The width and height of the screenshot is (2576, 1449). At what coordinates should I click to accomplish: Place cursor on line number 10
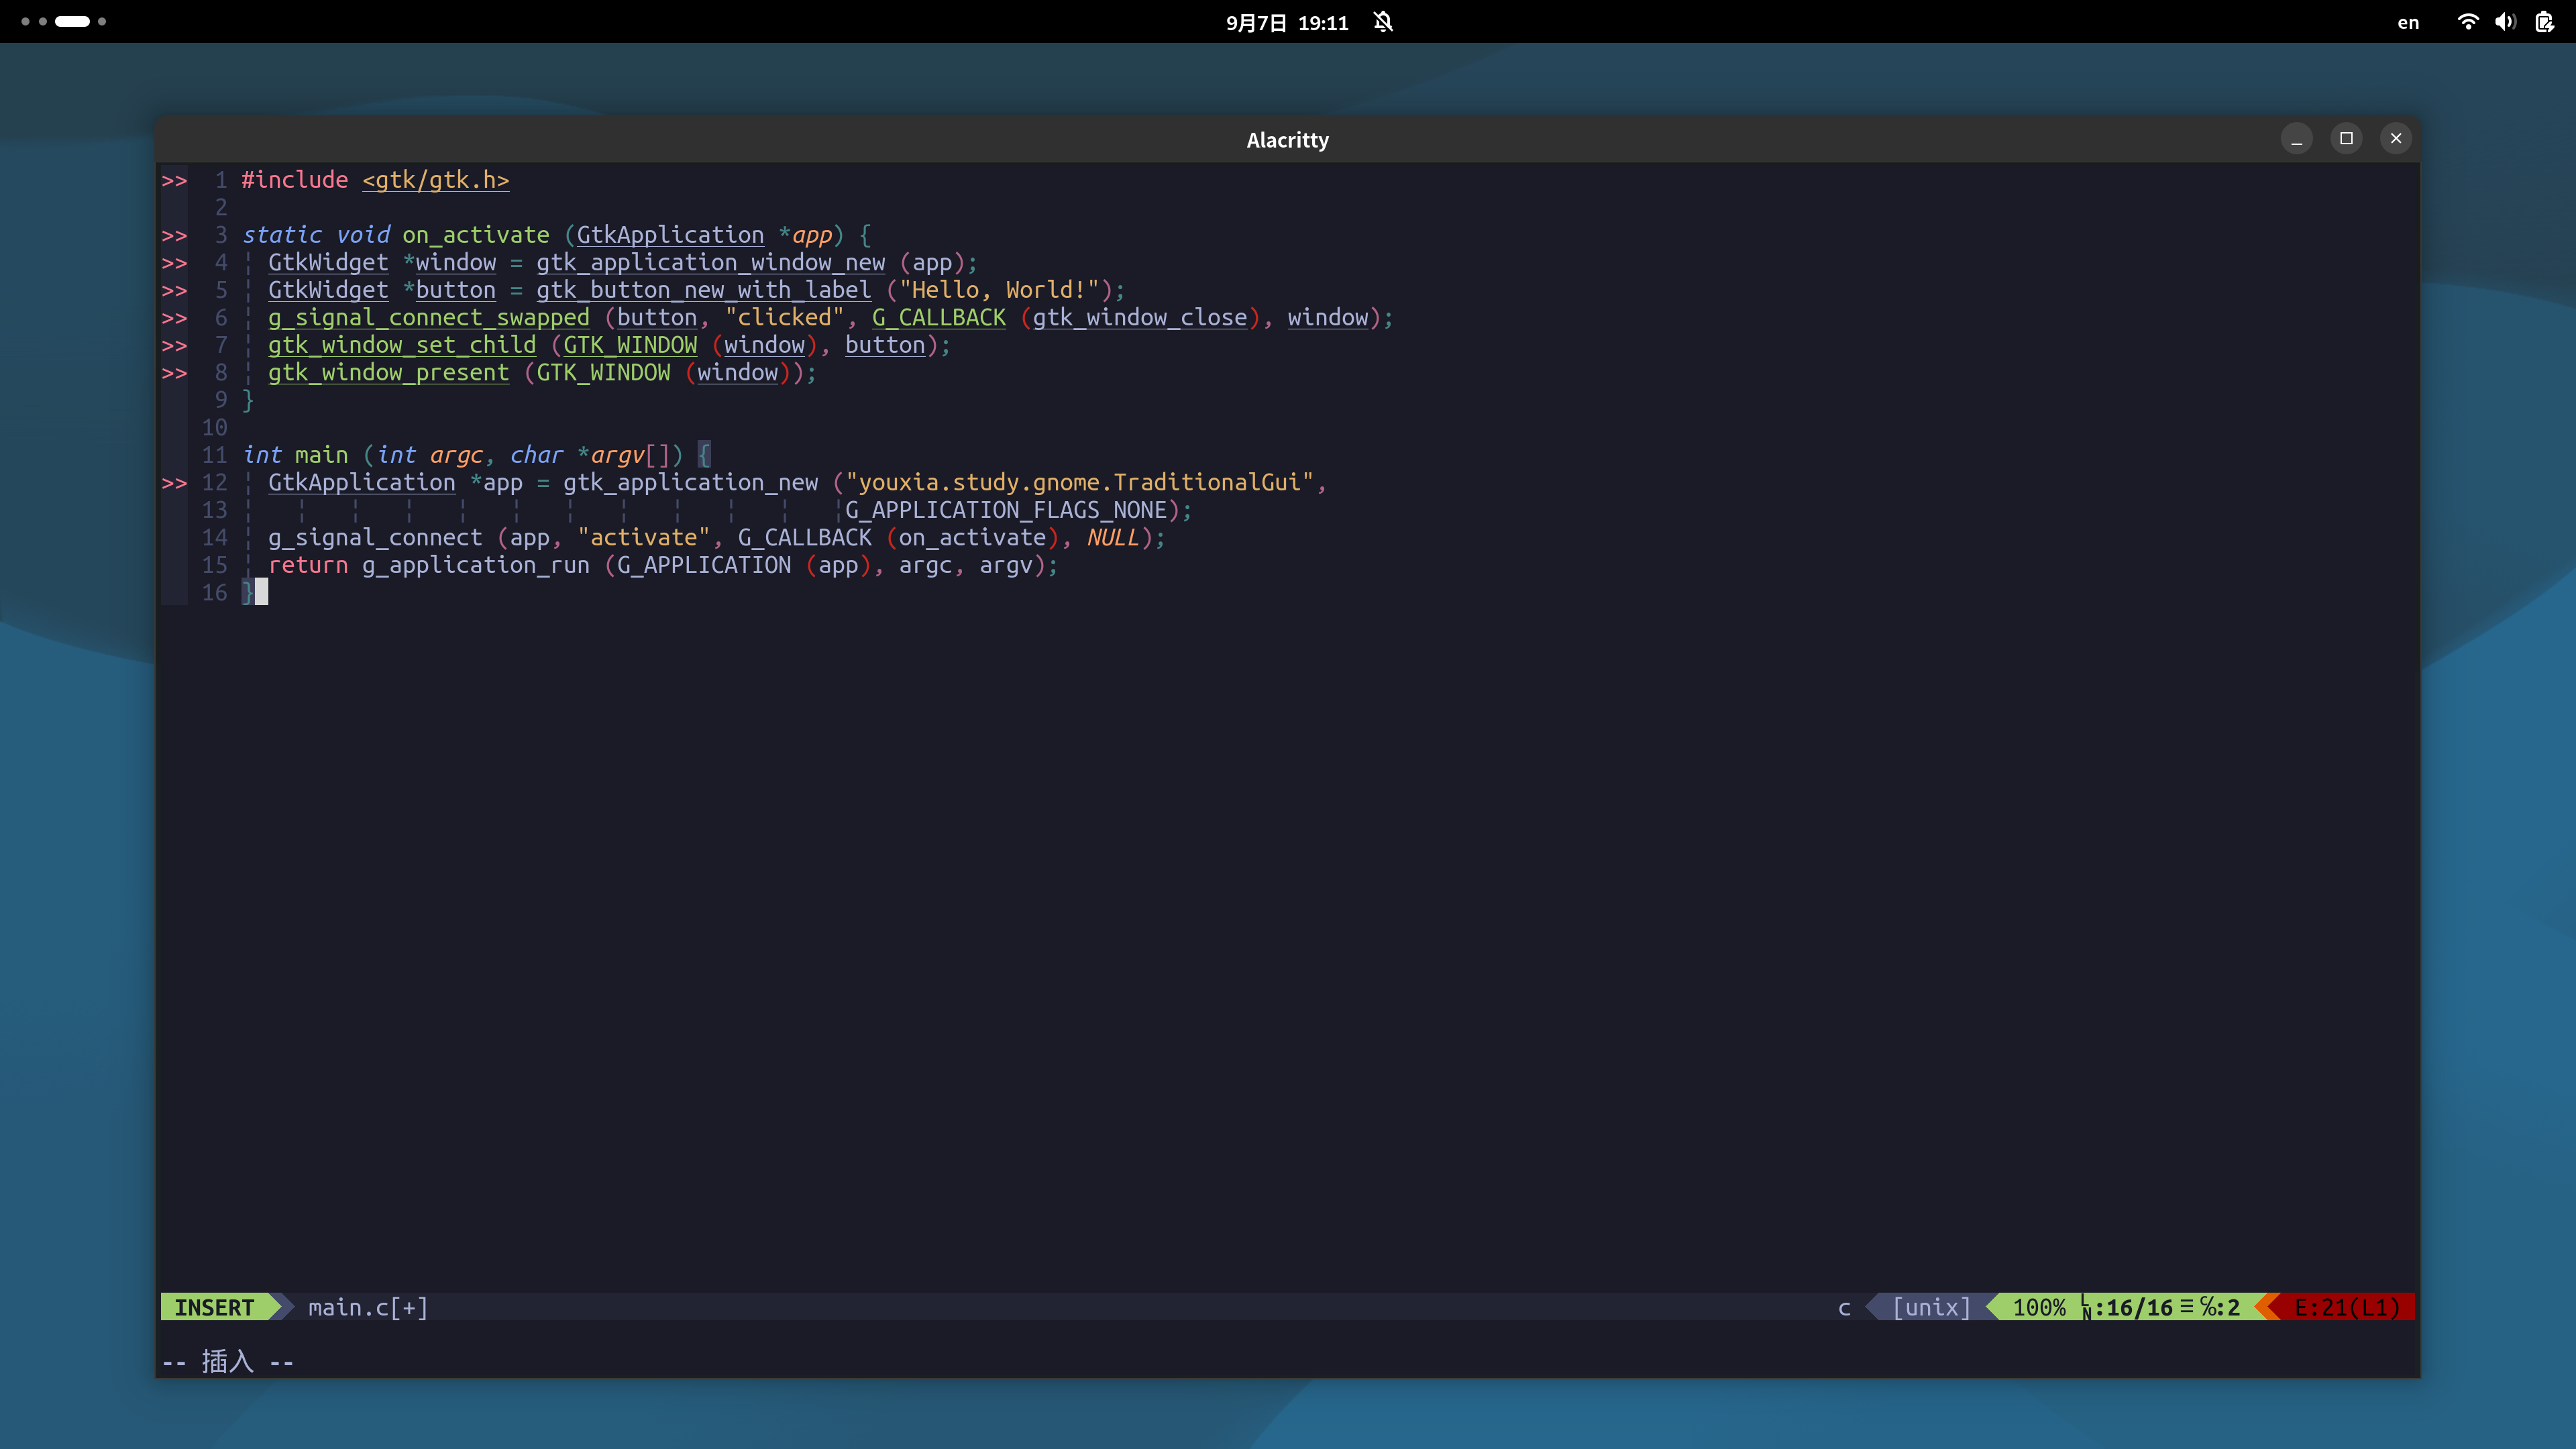[x=214, y=428]
